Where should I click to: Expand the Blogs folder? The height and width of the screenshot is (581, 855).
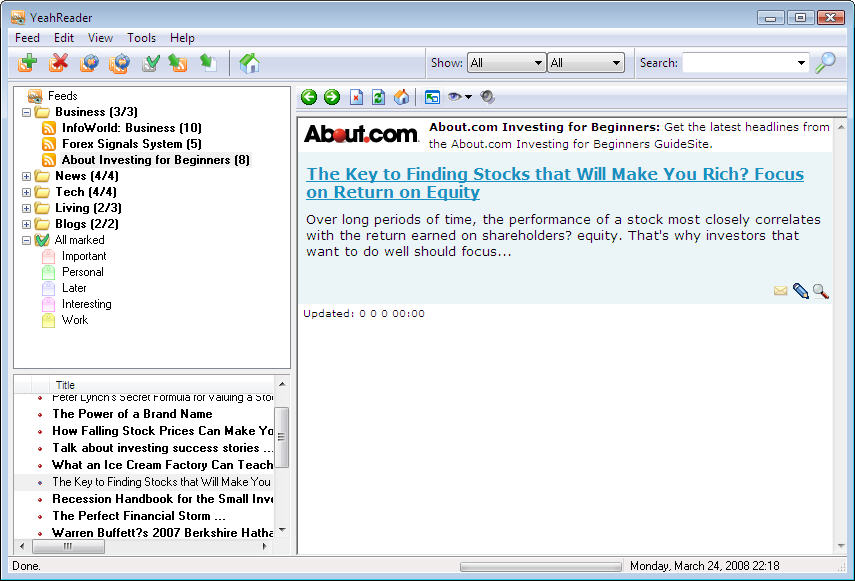click(x=26, y=224)
